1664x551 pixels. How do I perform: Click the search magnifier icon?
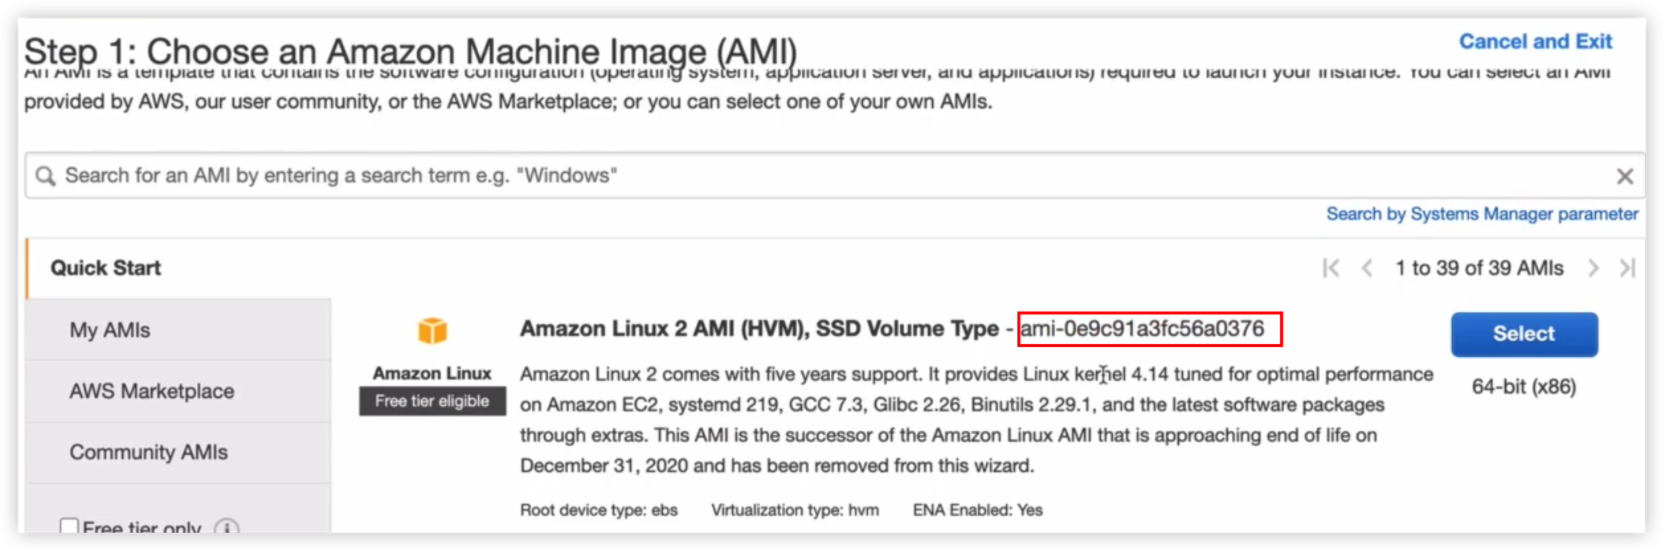coord(45,177)
